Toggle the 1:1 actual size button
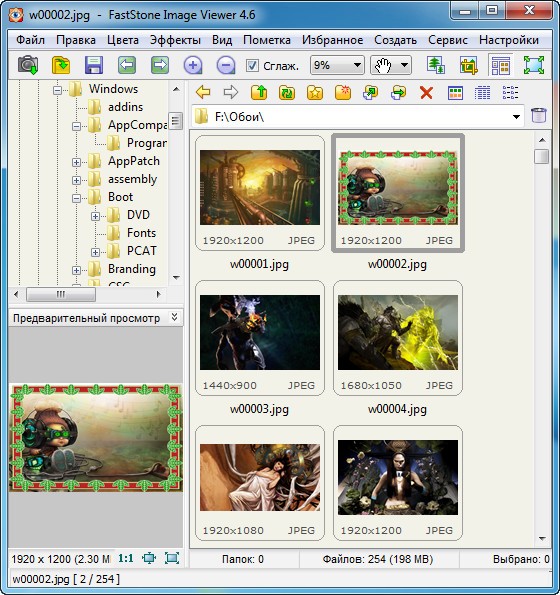560x595 pixels. 126,558
